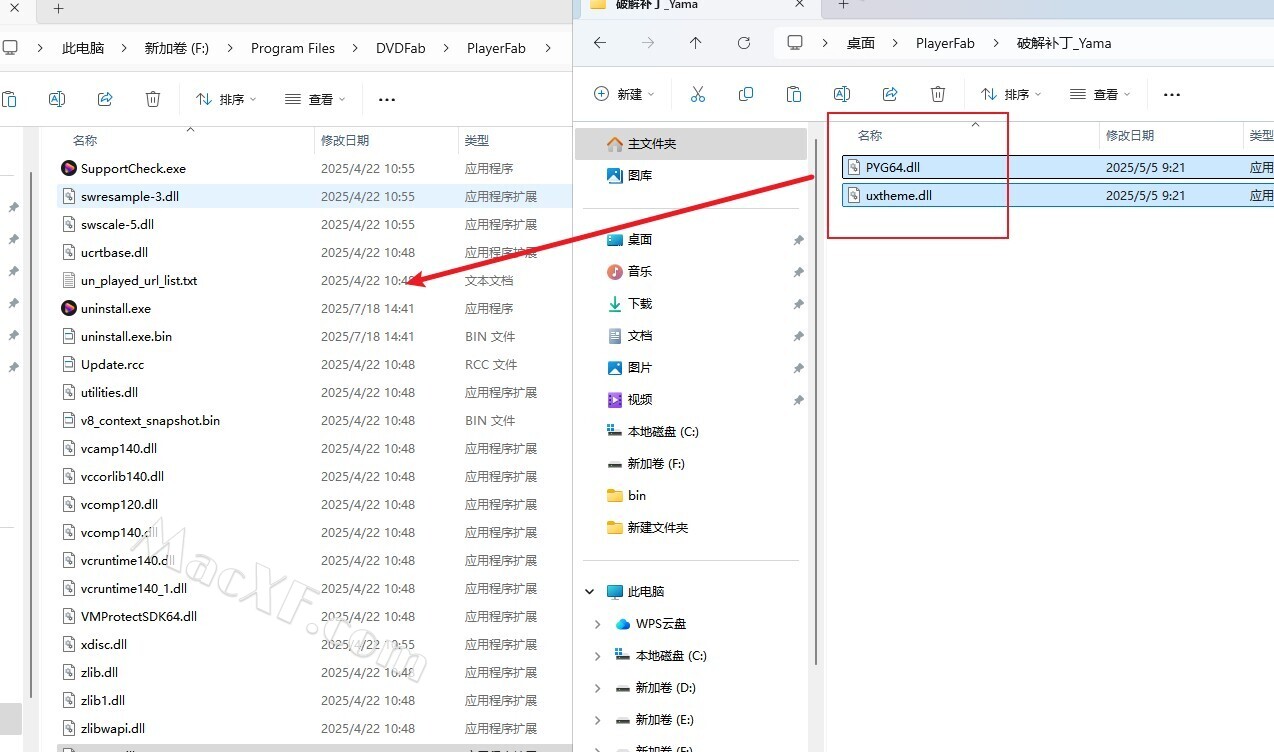This screenshot has height=752, width=1274.
Task: Click the Paste icon in right window toolbar
Action: click(794, 94)
